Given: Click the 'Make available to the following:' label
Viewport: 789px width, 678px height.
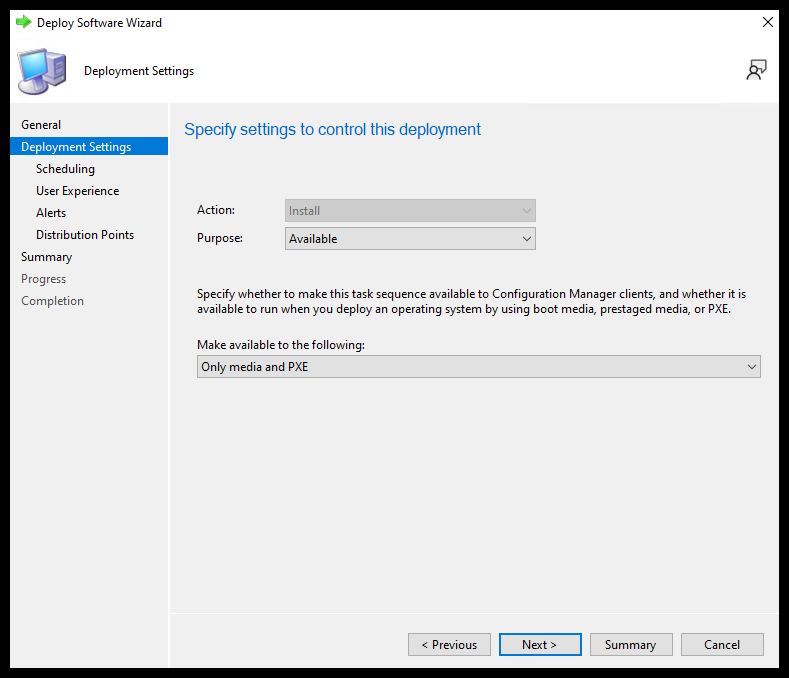Looking at the screenshot, I should click(x=281, y=345).
